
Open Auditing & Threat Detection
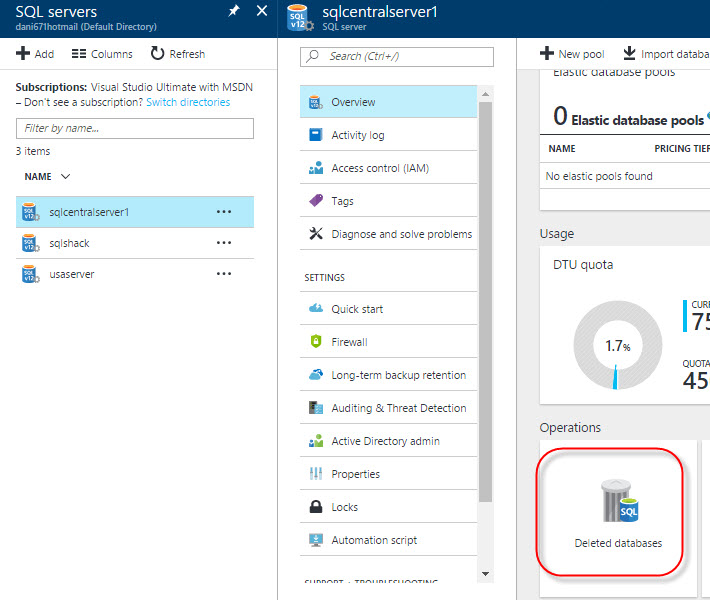[x=389, y=408]
